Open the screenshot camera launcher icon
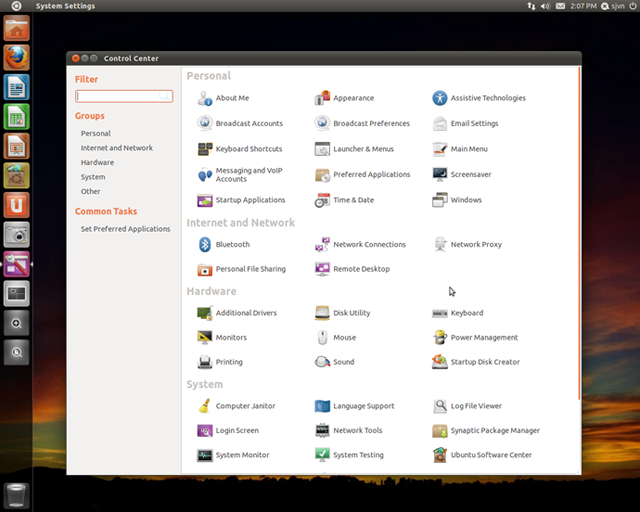The height and width of the screenshot is (512, 640). [x=16, y=234]
